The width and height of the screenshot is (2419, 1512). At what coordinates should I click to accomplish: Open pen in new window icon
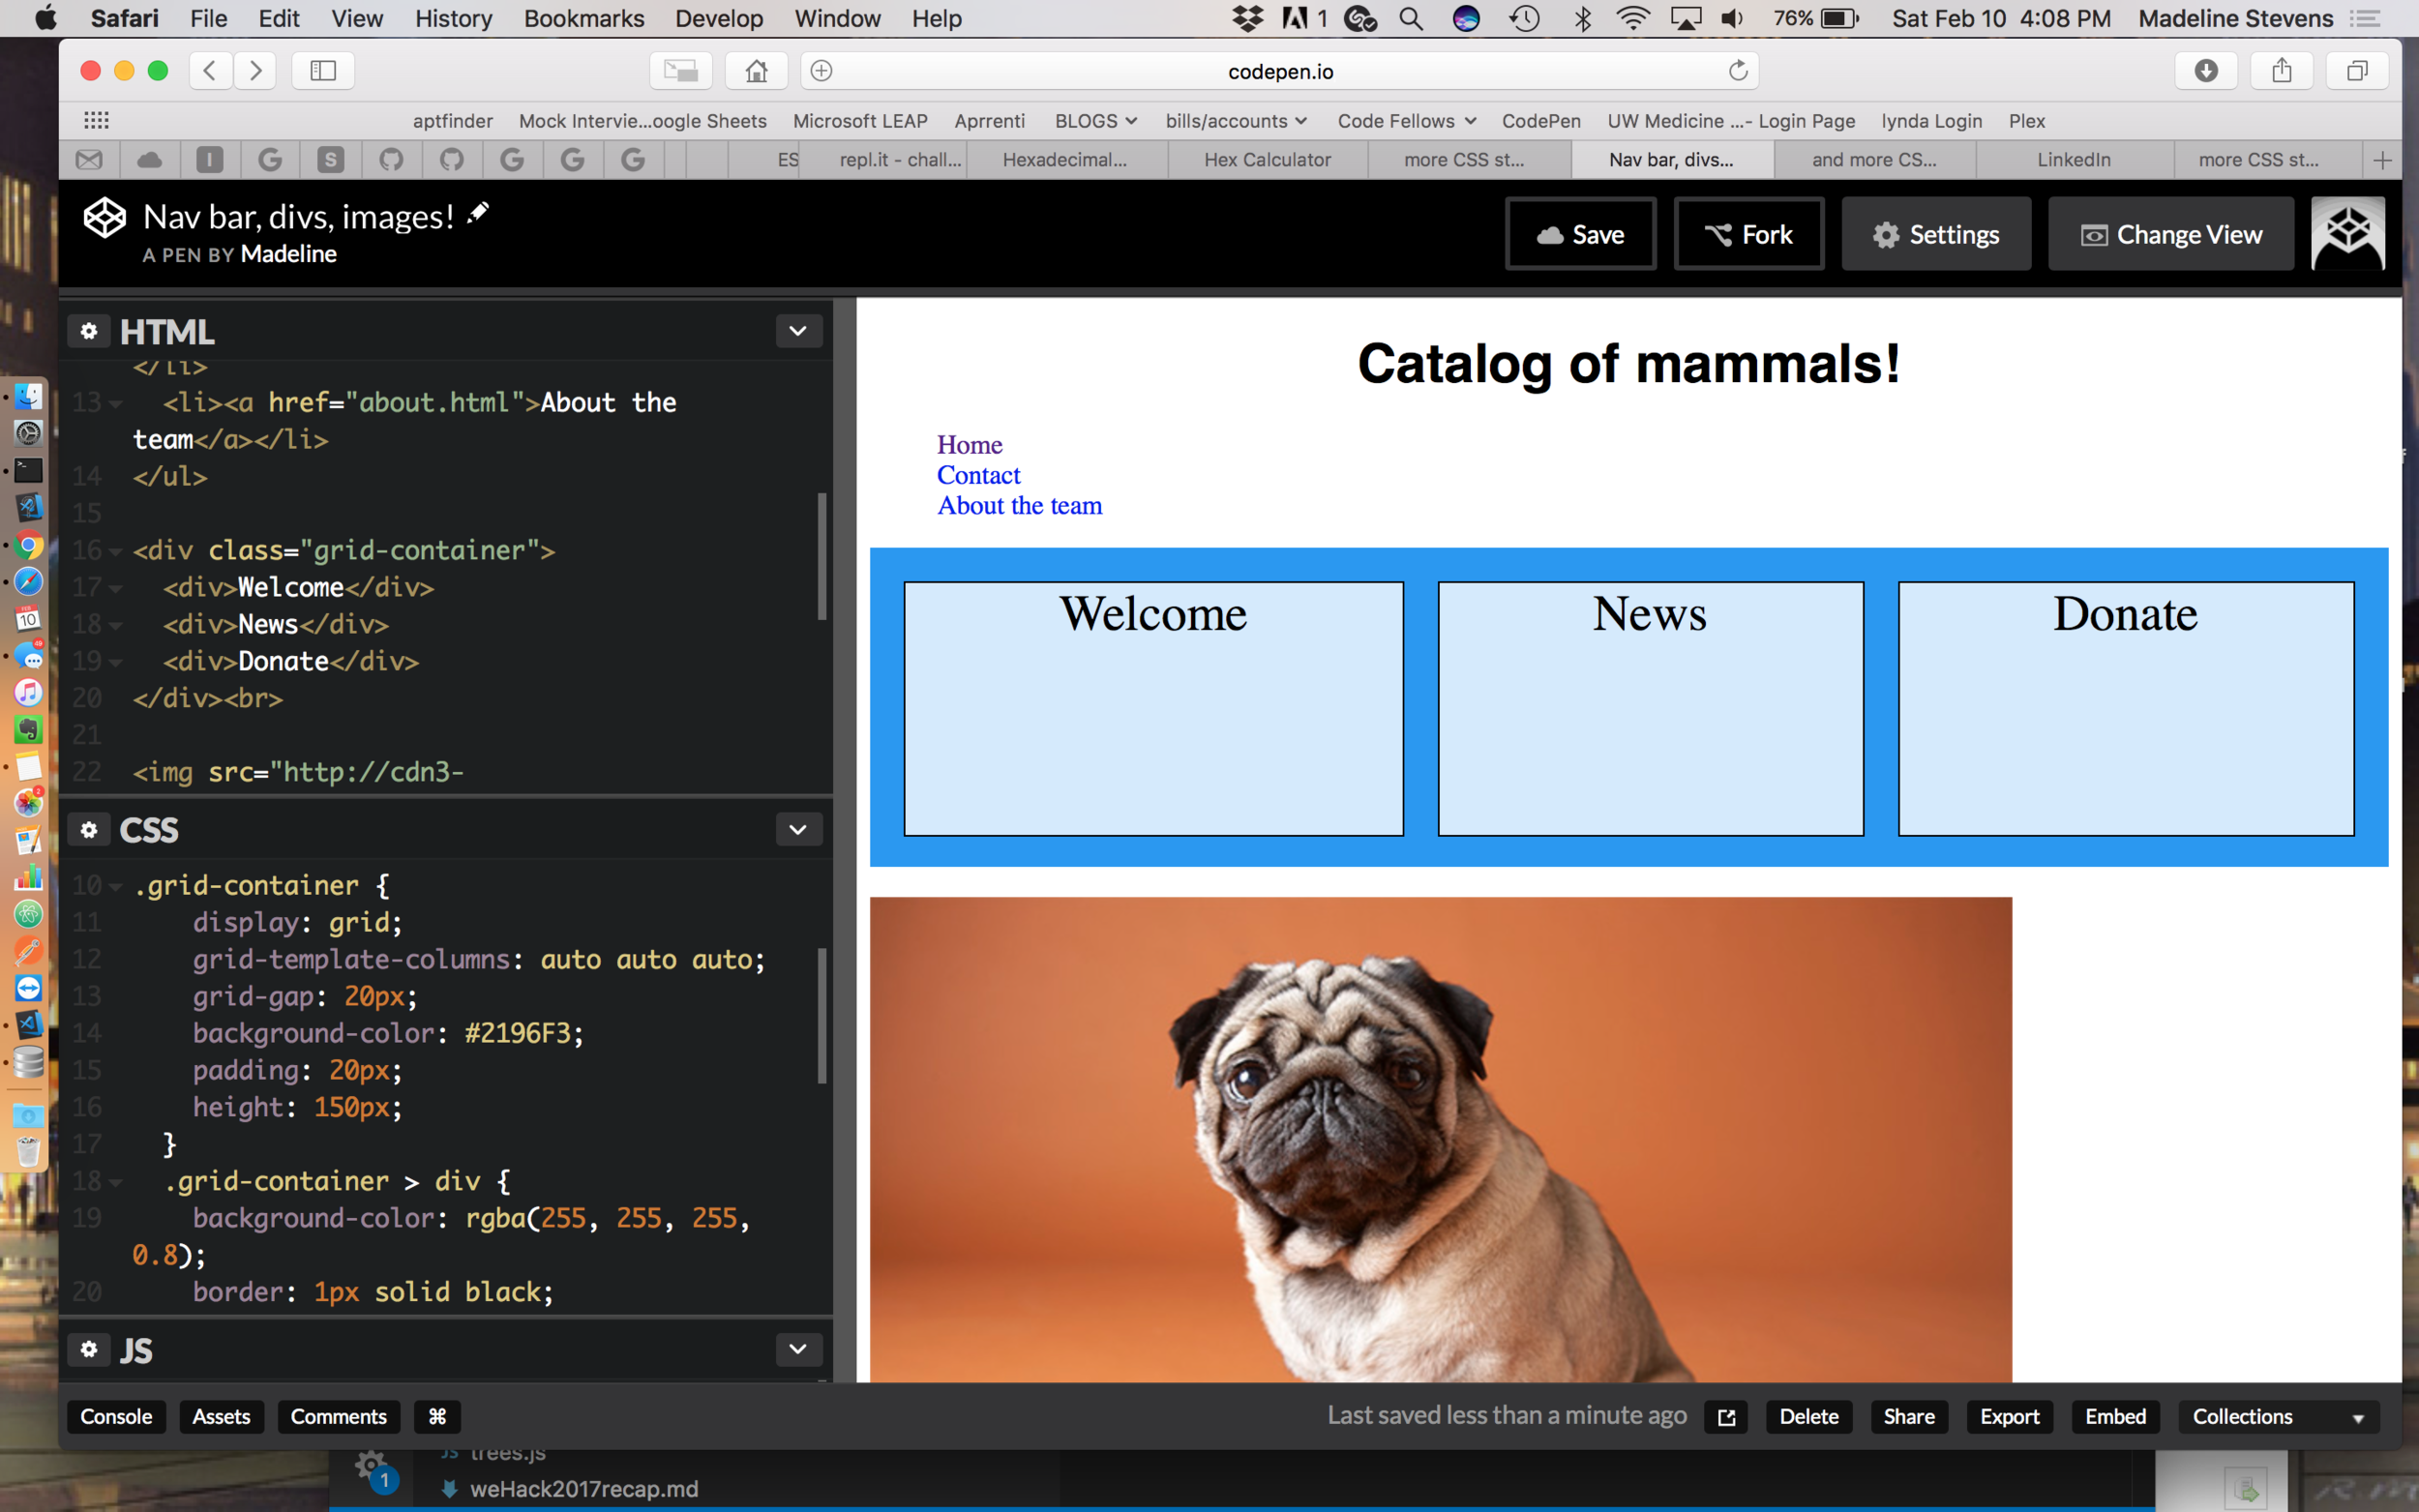[1726, 1417]
